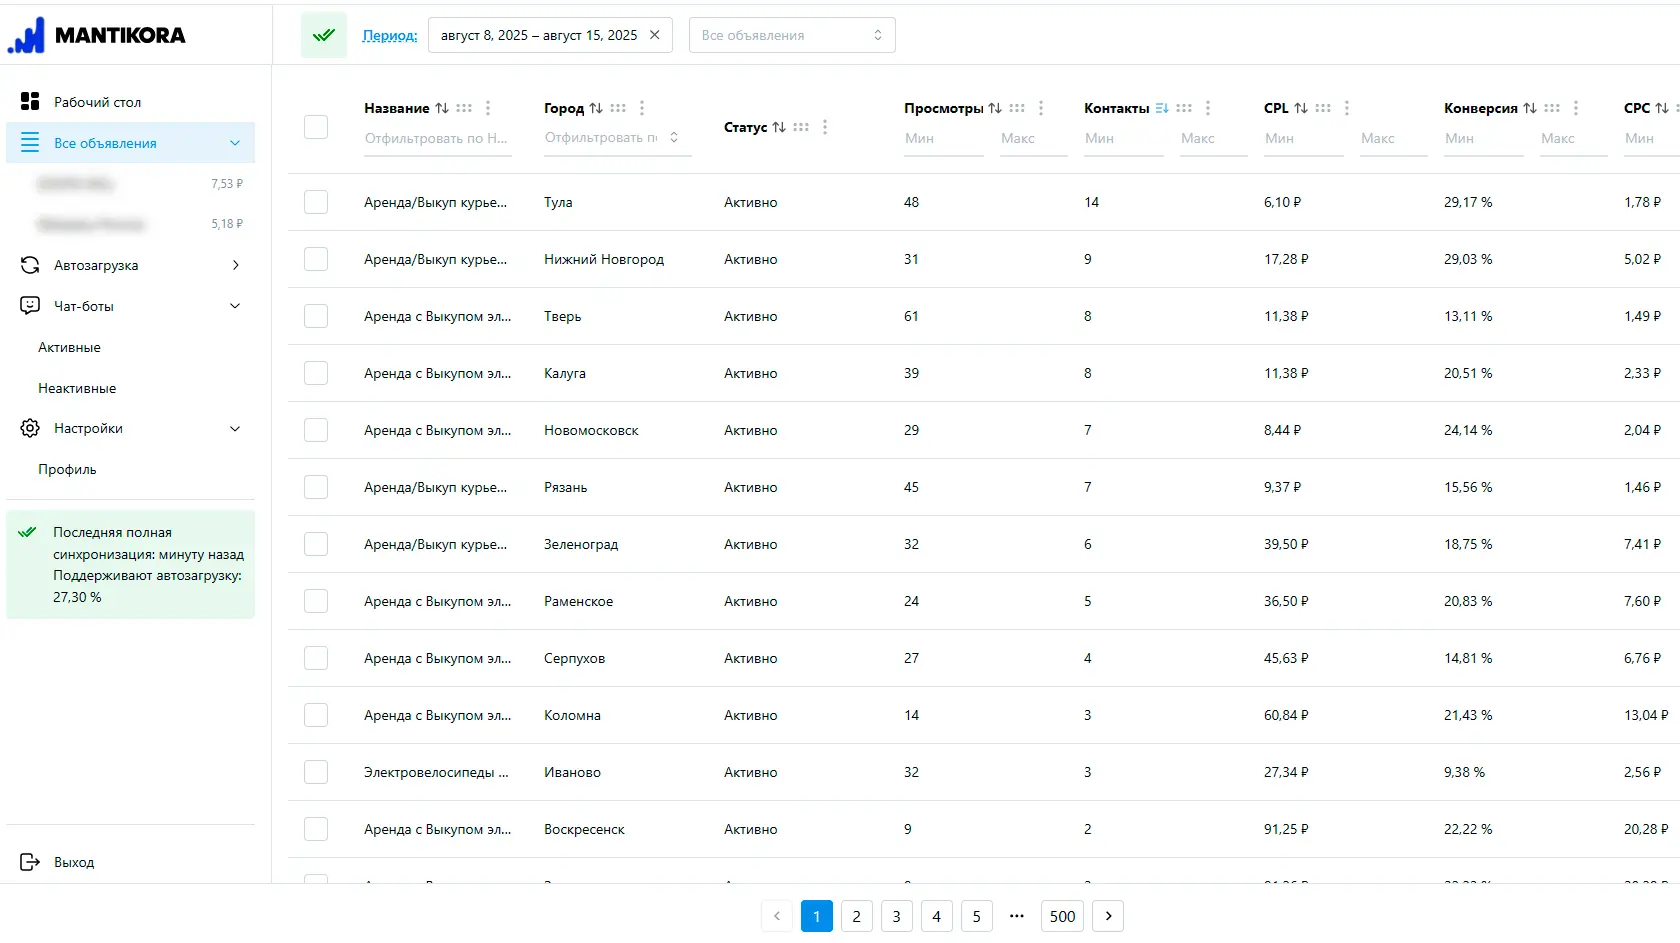This screenshot has width=1680, height=943.
Task: Expand the Автозагрузка sidebar section
Action: (235, 265)
